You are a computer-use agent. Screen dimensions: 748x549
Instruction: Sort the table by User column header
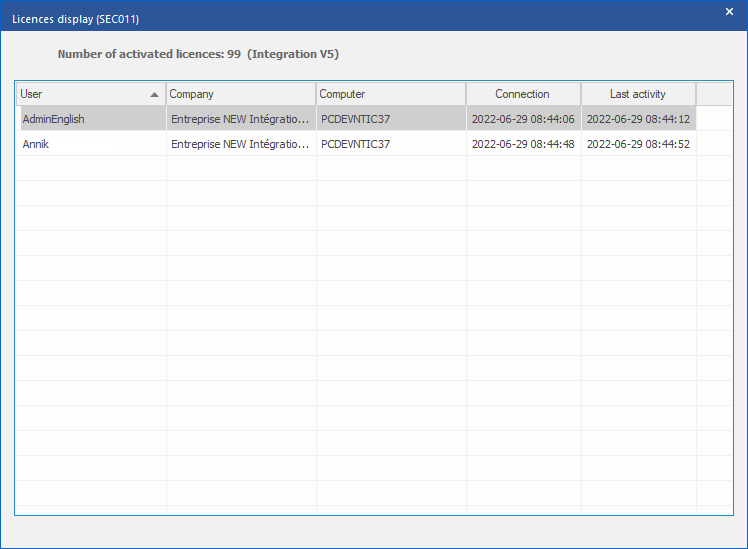(x=80, y=94)
